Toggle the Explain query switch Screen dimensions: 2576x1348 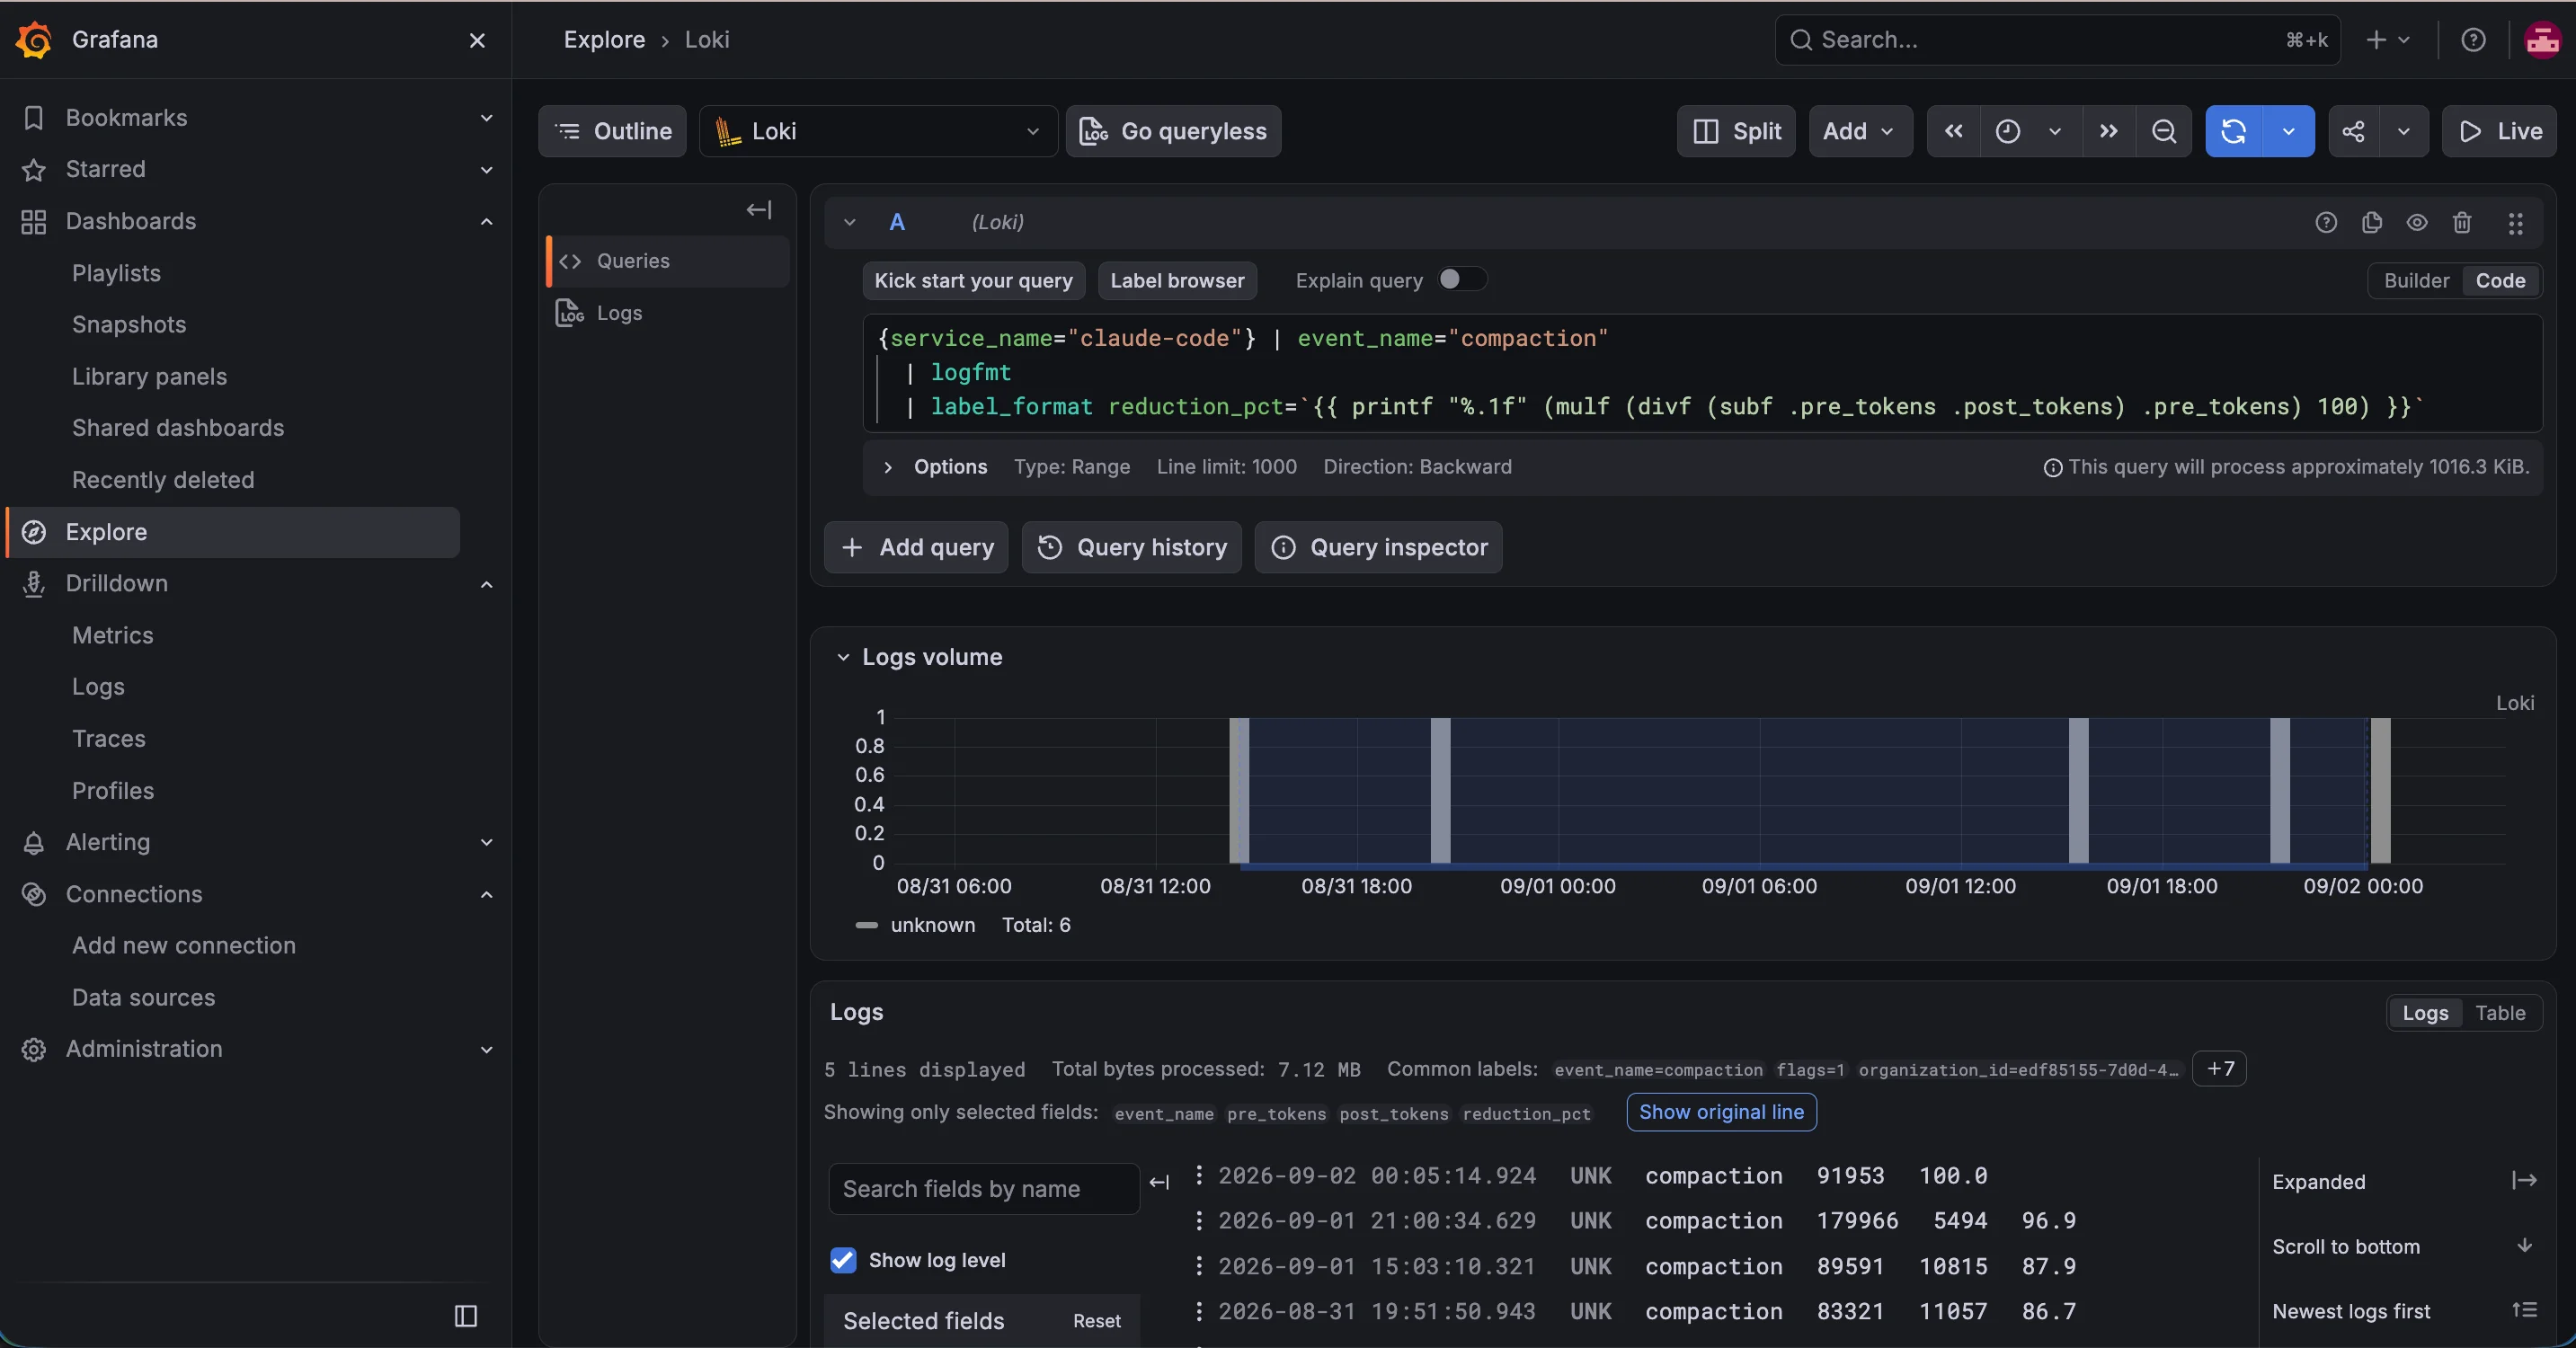1462,280
